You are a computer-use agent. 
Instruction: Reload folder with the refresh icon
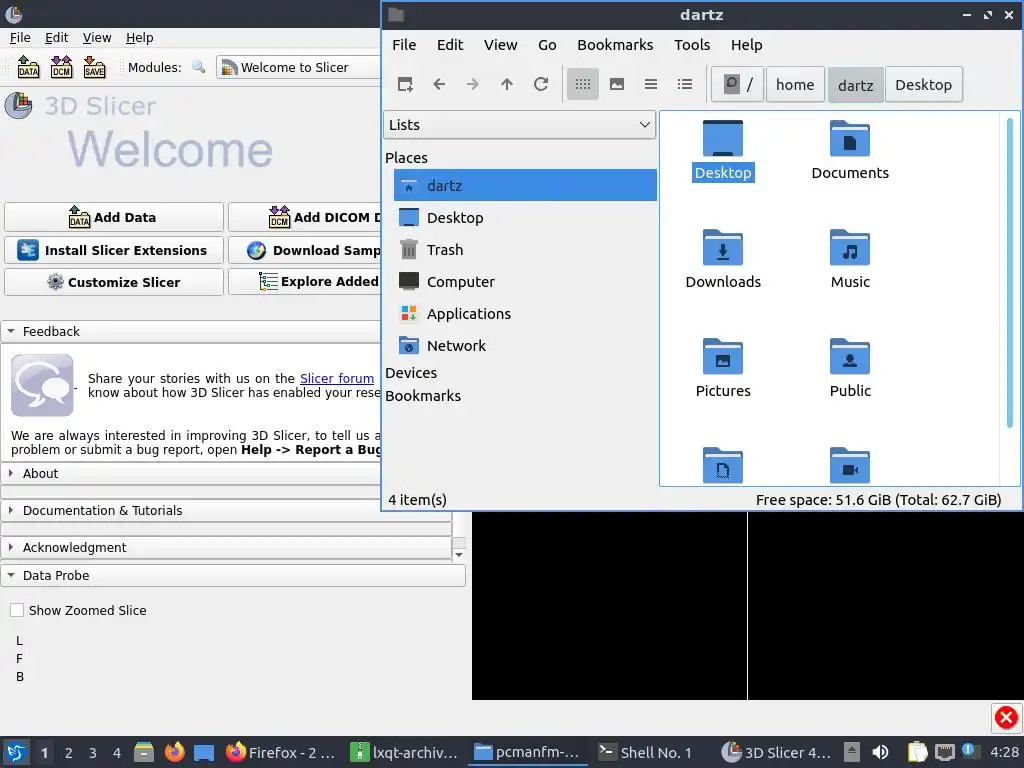[x=541, y=84]
